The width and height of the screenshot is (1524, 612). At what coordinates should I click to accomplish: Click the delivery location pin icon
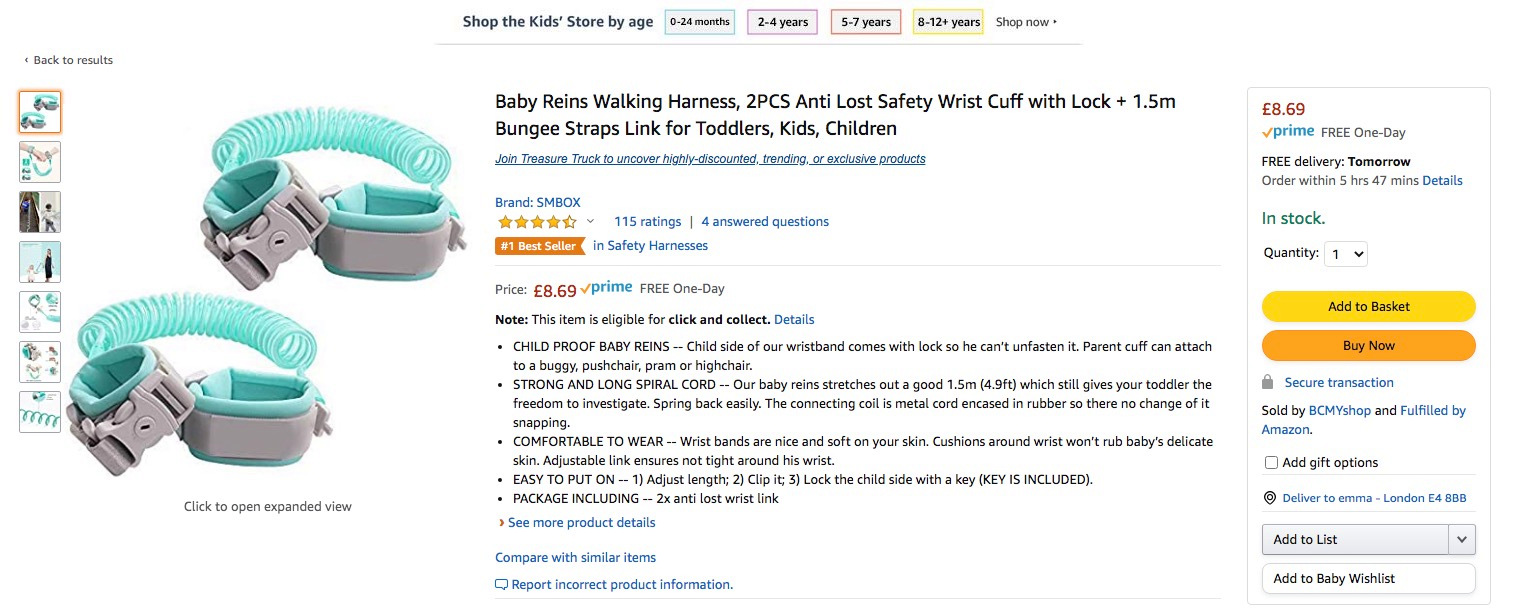click(x=1270, y=498)
